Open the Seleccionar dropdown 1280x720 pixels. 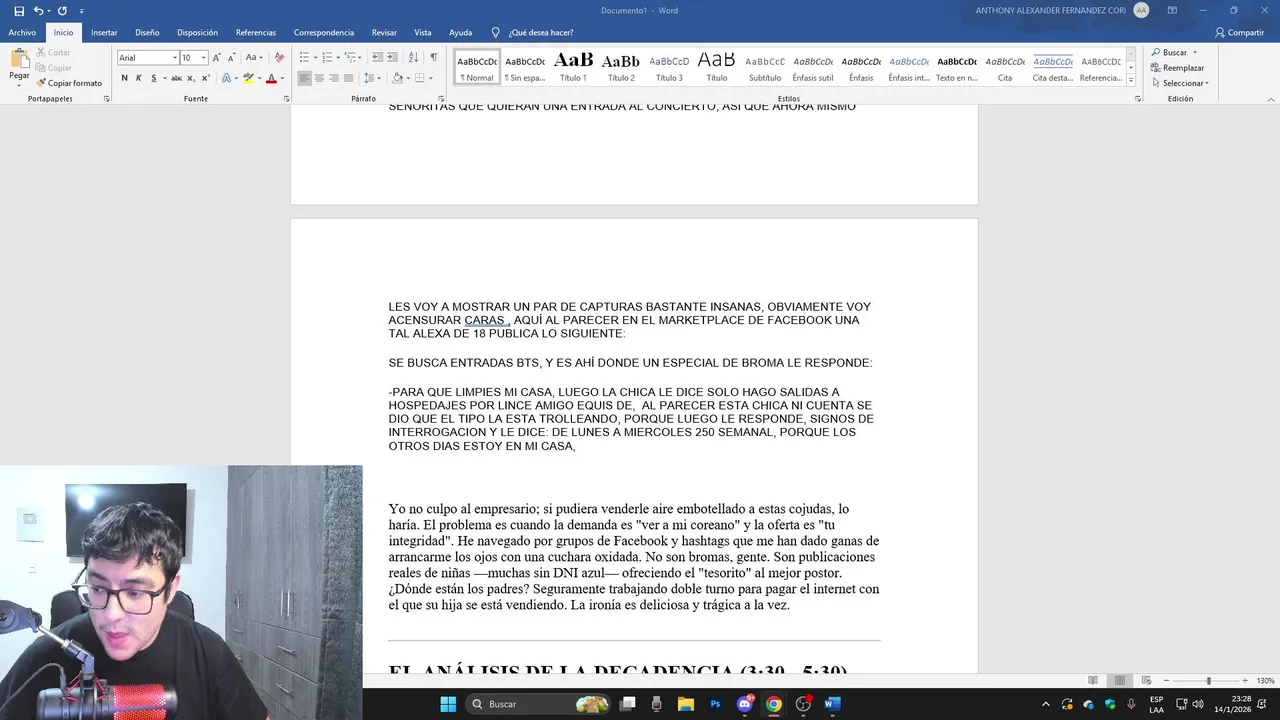click(x=1180, y=83)
